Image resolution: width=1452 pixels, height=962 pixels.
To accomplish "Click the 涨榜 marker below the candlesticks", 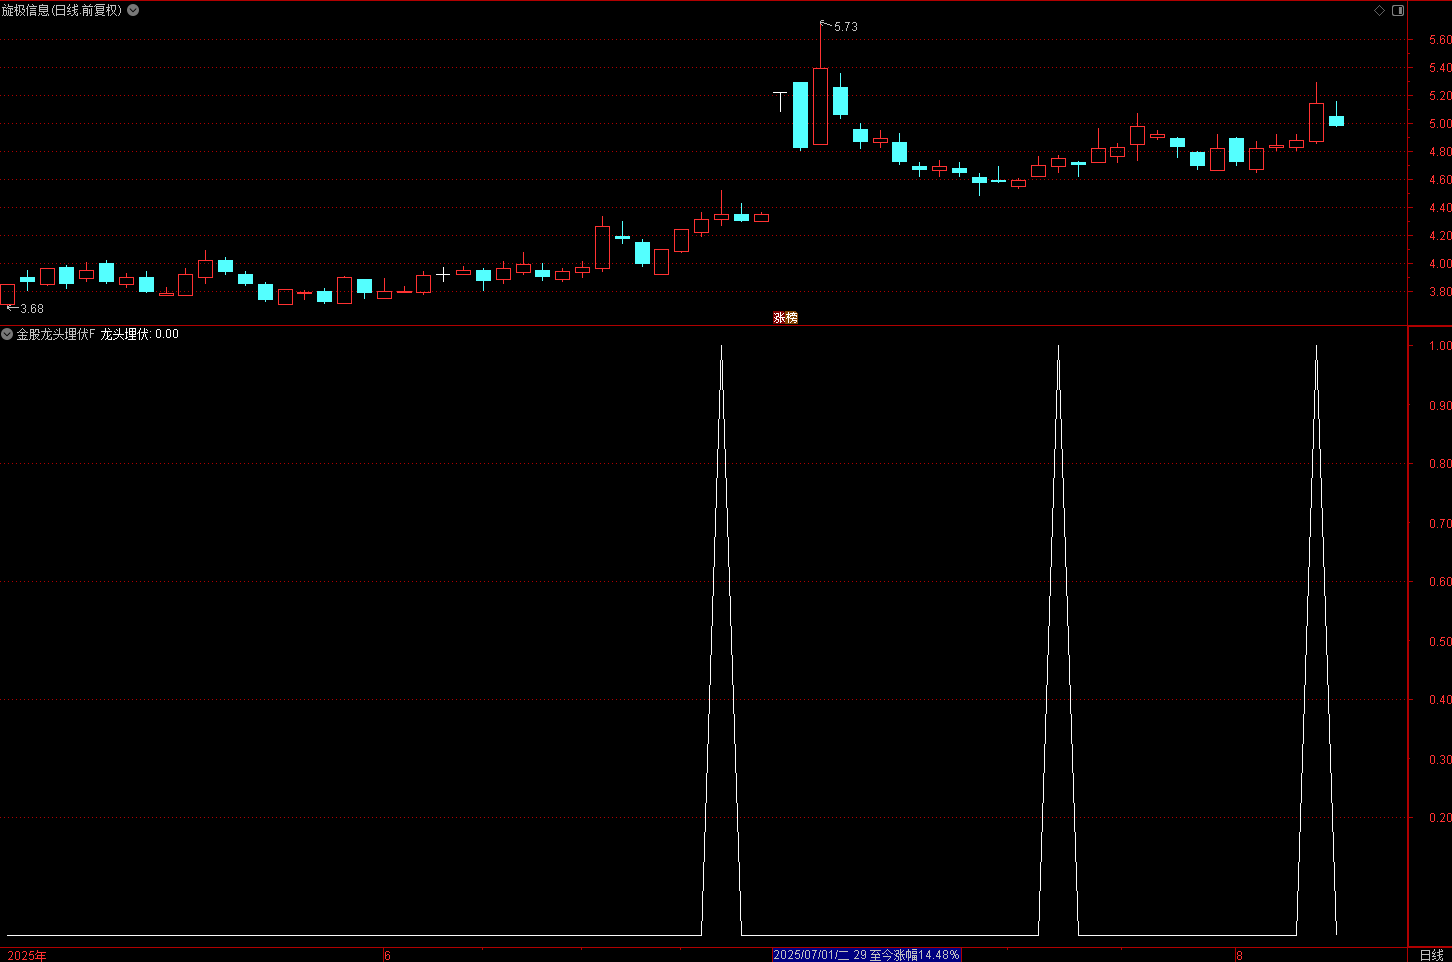I will [x=786, y=317].
